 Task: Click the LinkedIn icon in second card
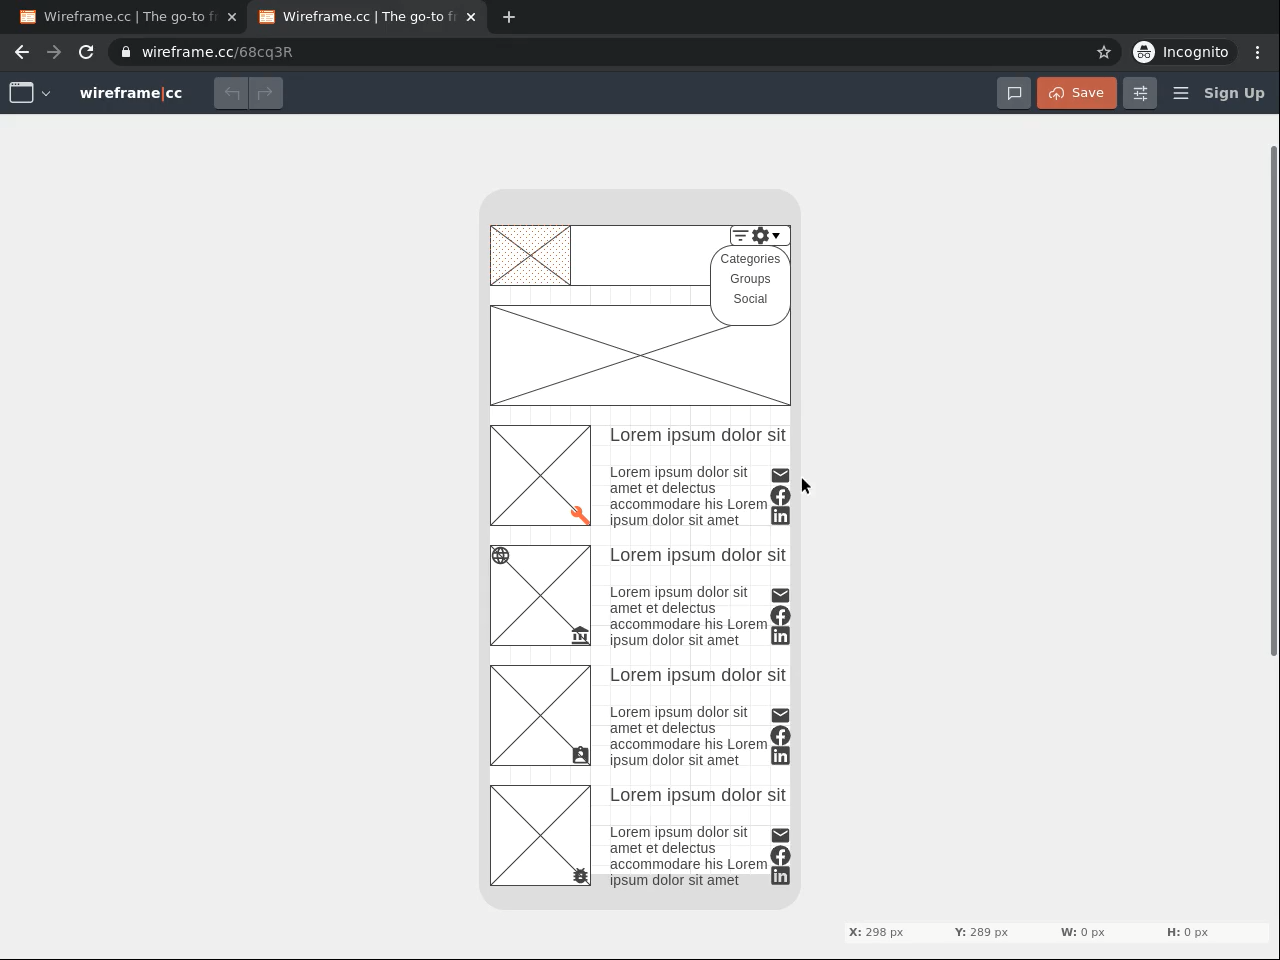780,635
